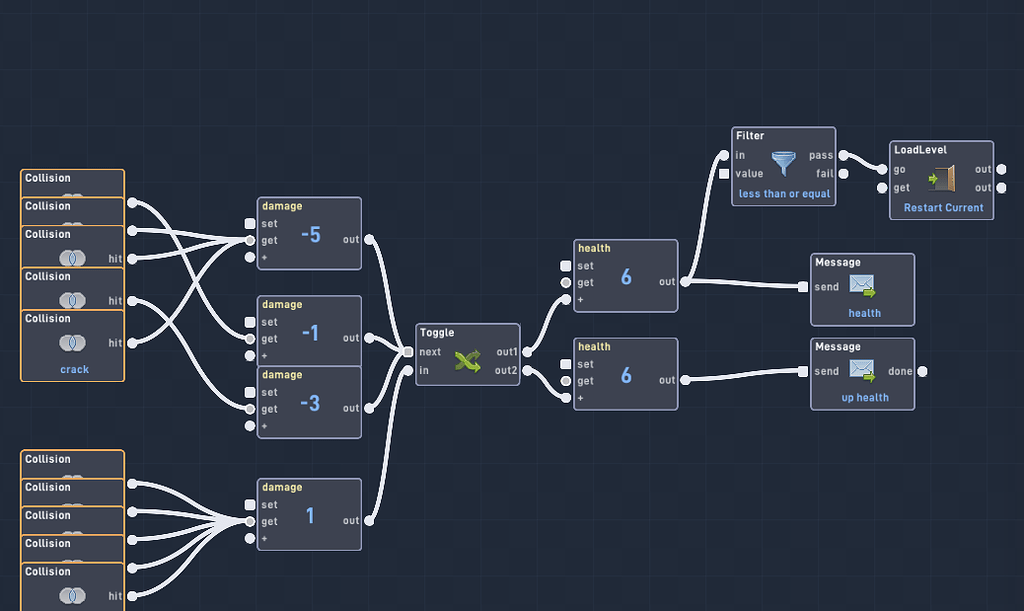Click the funnel icon in the Filter node
1024x611 pixels.
[783, 163]
